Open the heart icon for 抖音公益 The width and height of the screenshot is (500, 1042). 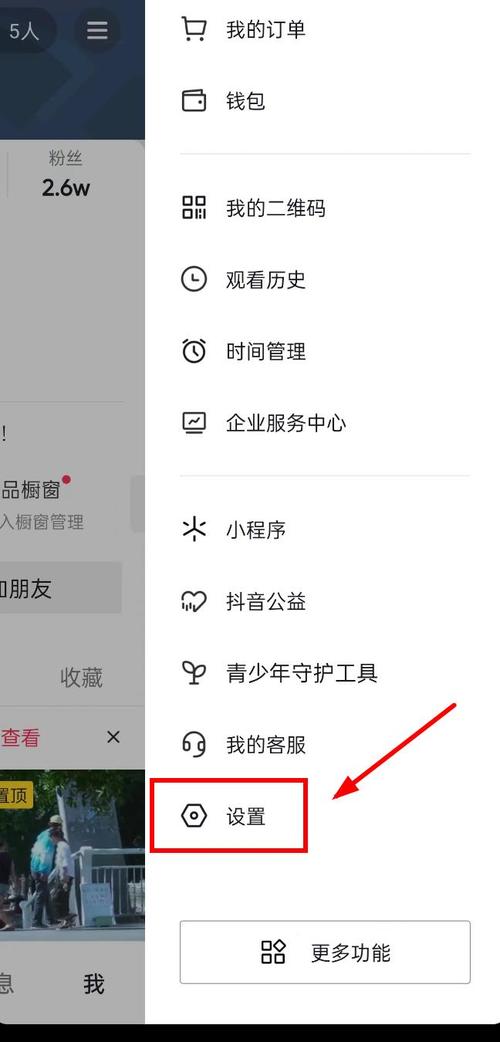click(194, 601)
